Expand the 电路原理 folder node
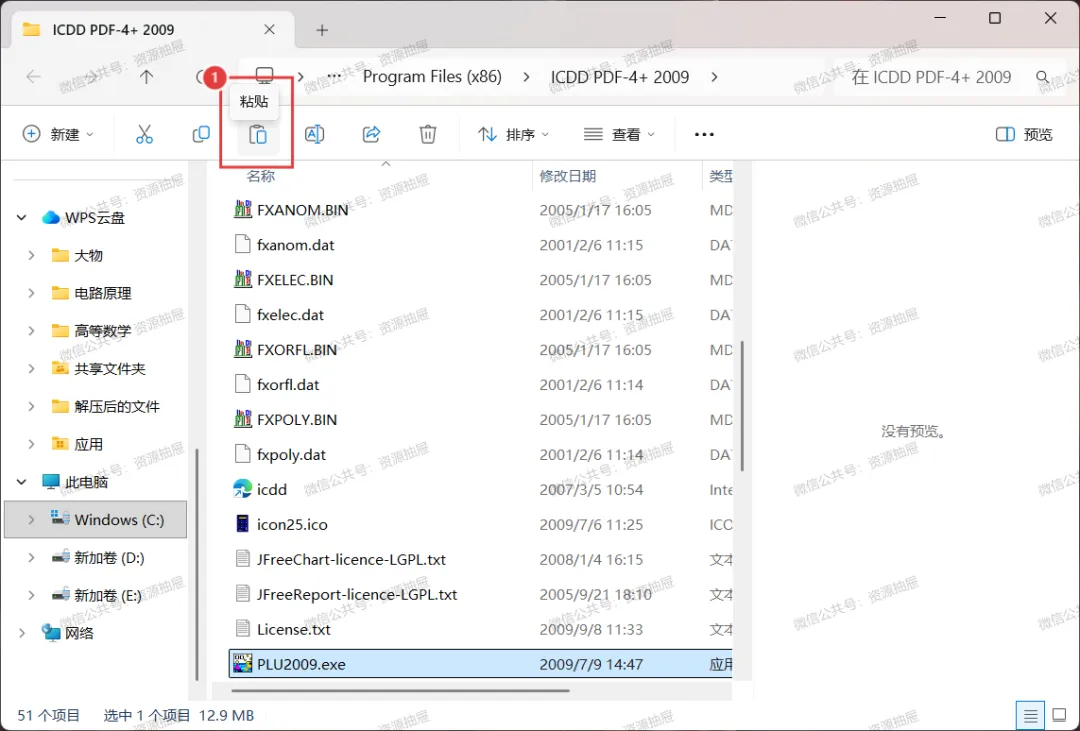 [31, 294]
